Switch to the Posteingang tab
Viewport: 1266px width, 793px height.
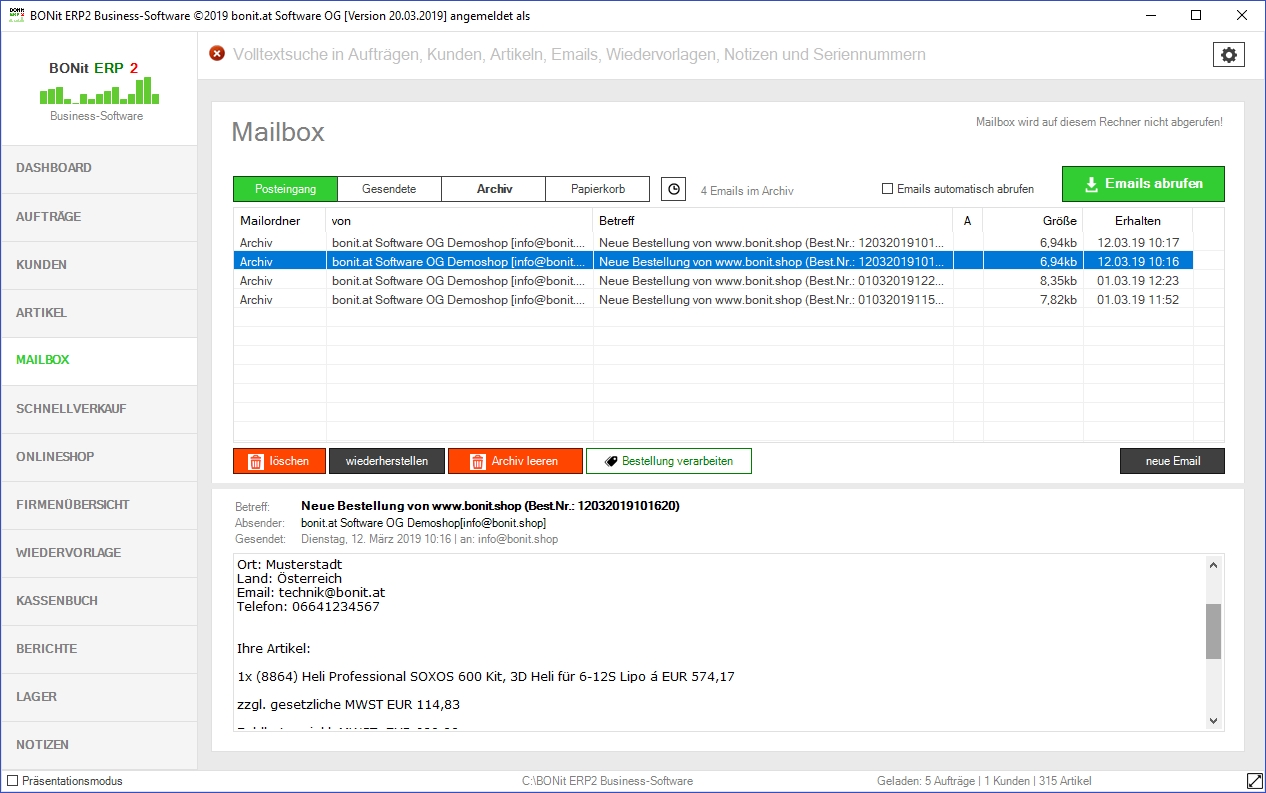point(285,188)
